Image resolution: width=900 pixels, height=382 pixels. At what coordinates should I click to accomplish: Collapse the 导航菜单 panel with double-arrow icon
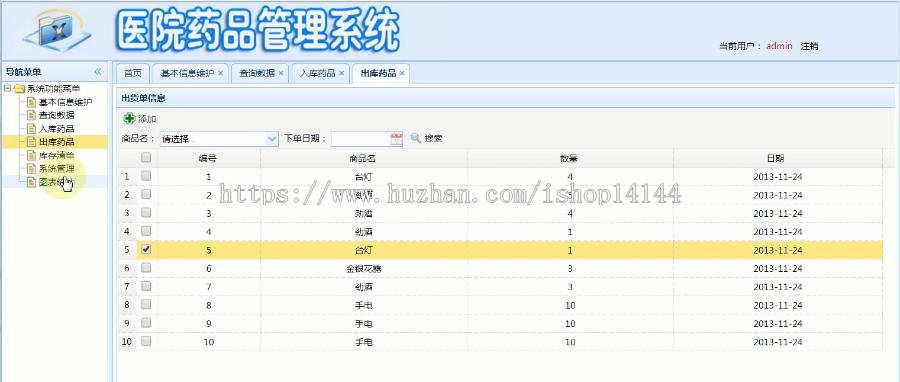[x=98, y=72]
